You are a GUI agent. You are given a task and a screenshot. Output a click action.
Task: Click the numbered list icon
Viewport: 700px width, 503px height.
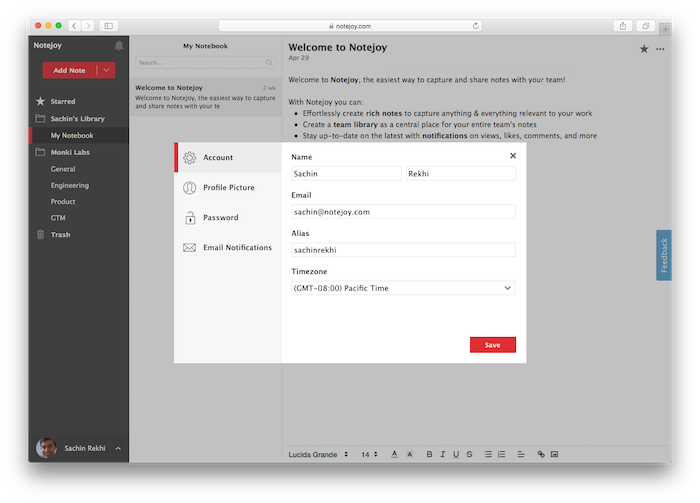point(501,454)
